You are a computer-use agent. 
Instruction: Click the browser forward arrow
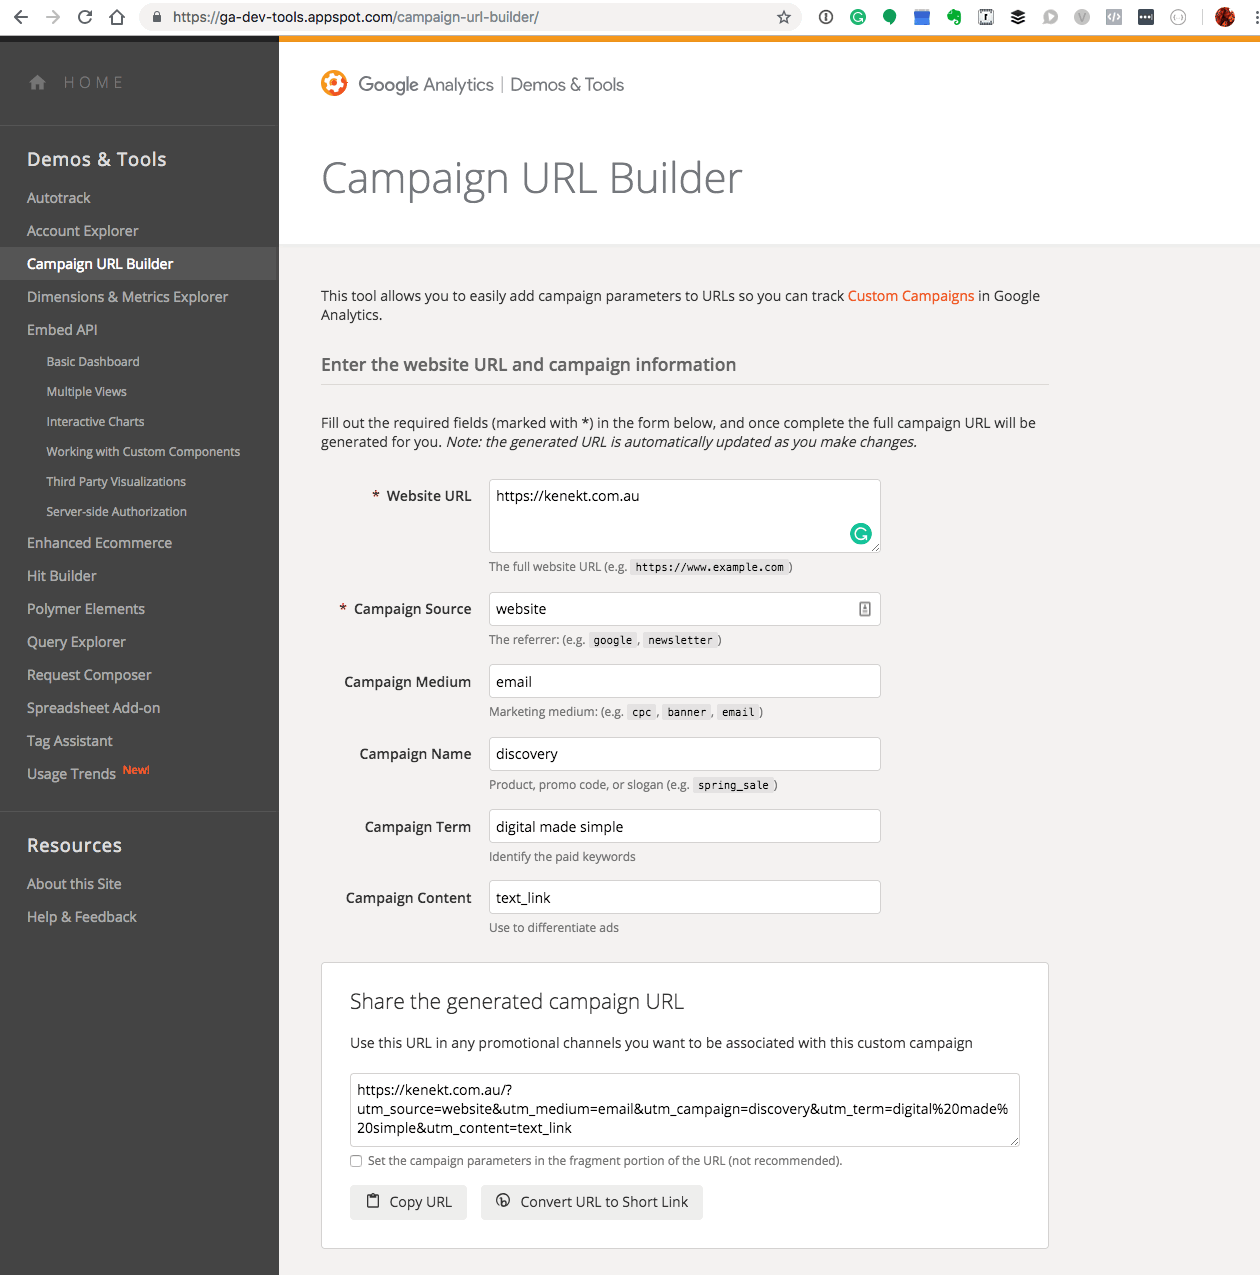[53, 17]
